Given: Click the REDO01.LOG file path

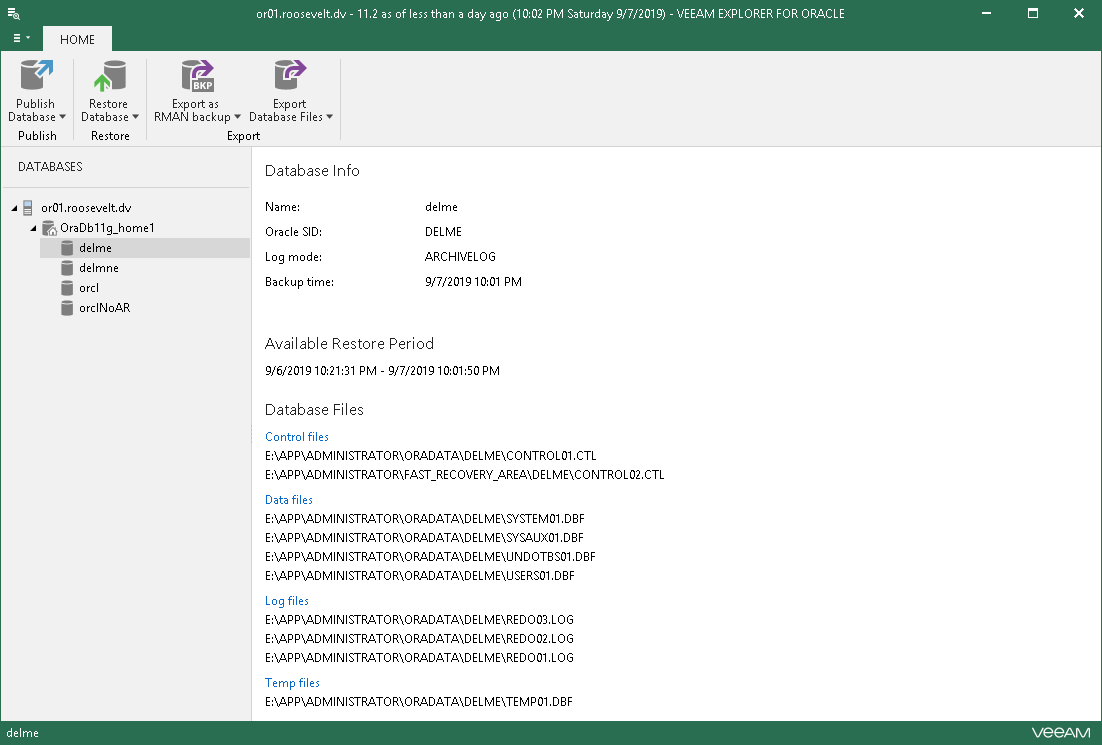Looking at the screenshot, I should [420, 658].
